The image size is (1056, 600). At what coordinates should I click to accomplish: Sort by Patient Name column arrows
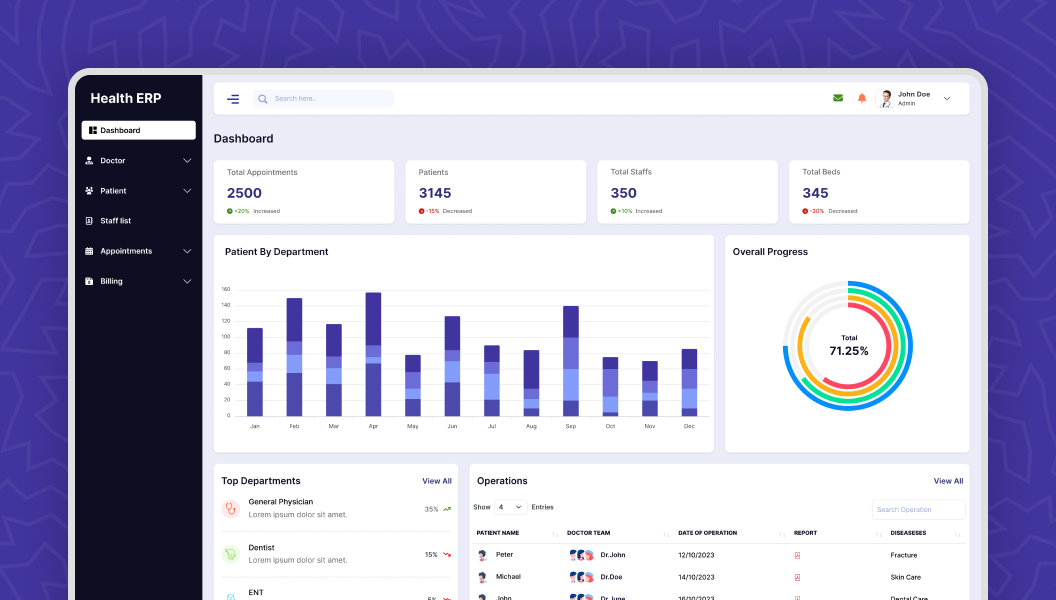click(x=555, y=534)
